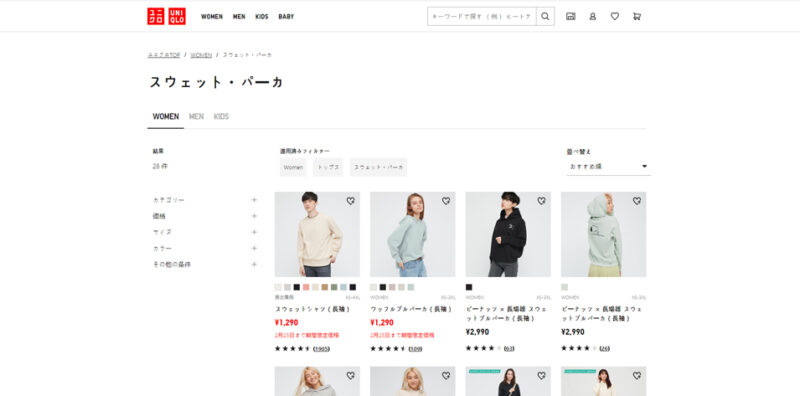Pick the mint swatch on waffle hoodie

coord(411,287)
